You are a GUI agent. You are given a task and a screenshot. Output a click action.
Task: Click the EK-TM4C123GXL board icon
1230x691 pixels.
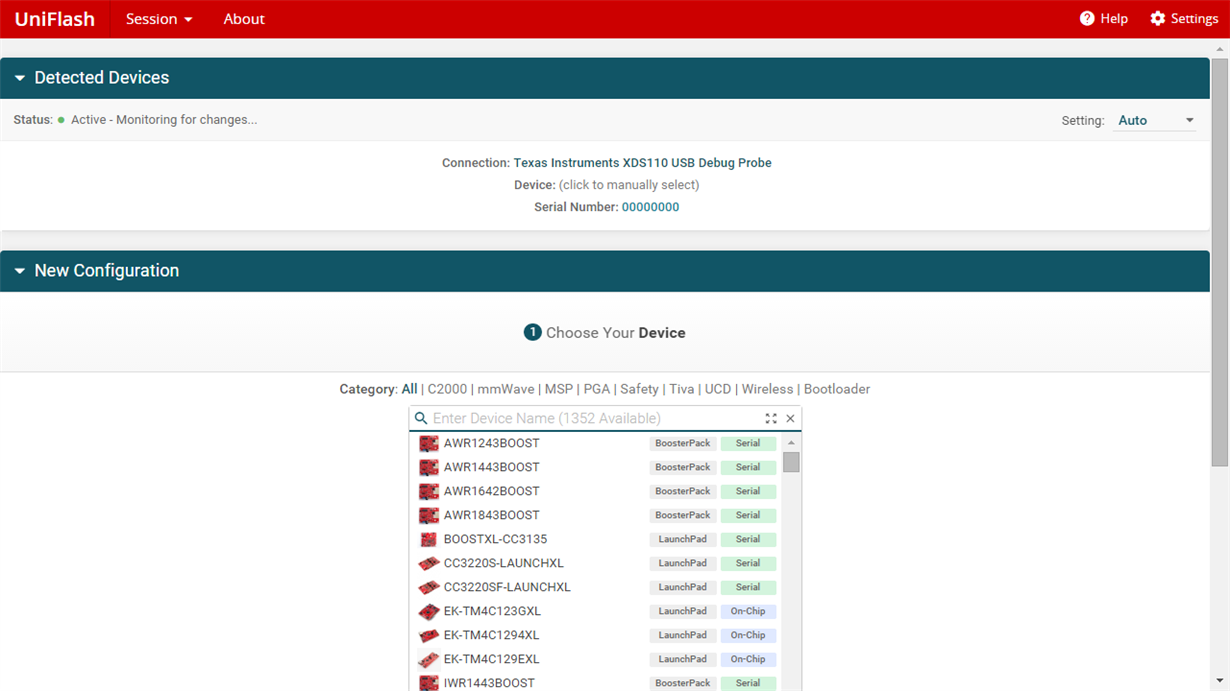[x=429, y=611]
